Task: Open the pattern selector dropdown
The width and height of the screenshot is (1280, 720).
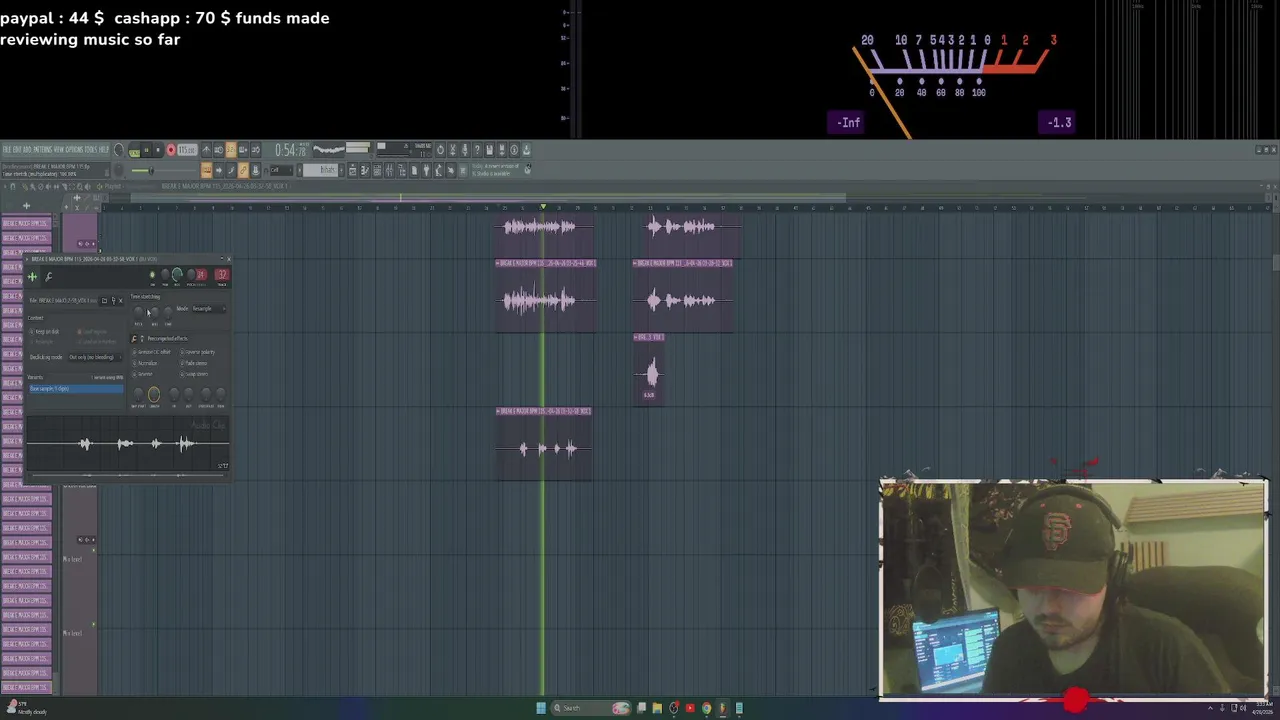Action: pyautogui.click(x=321, y=170)
